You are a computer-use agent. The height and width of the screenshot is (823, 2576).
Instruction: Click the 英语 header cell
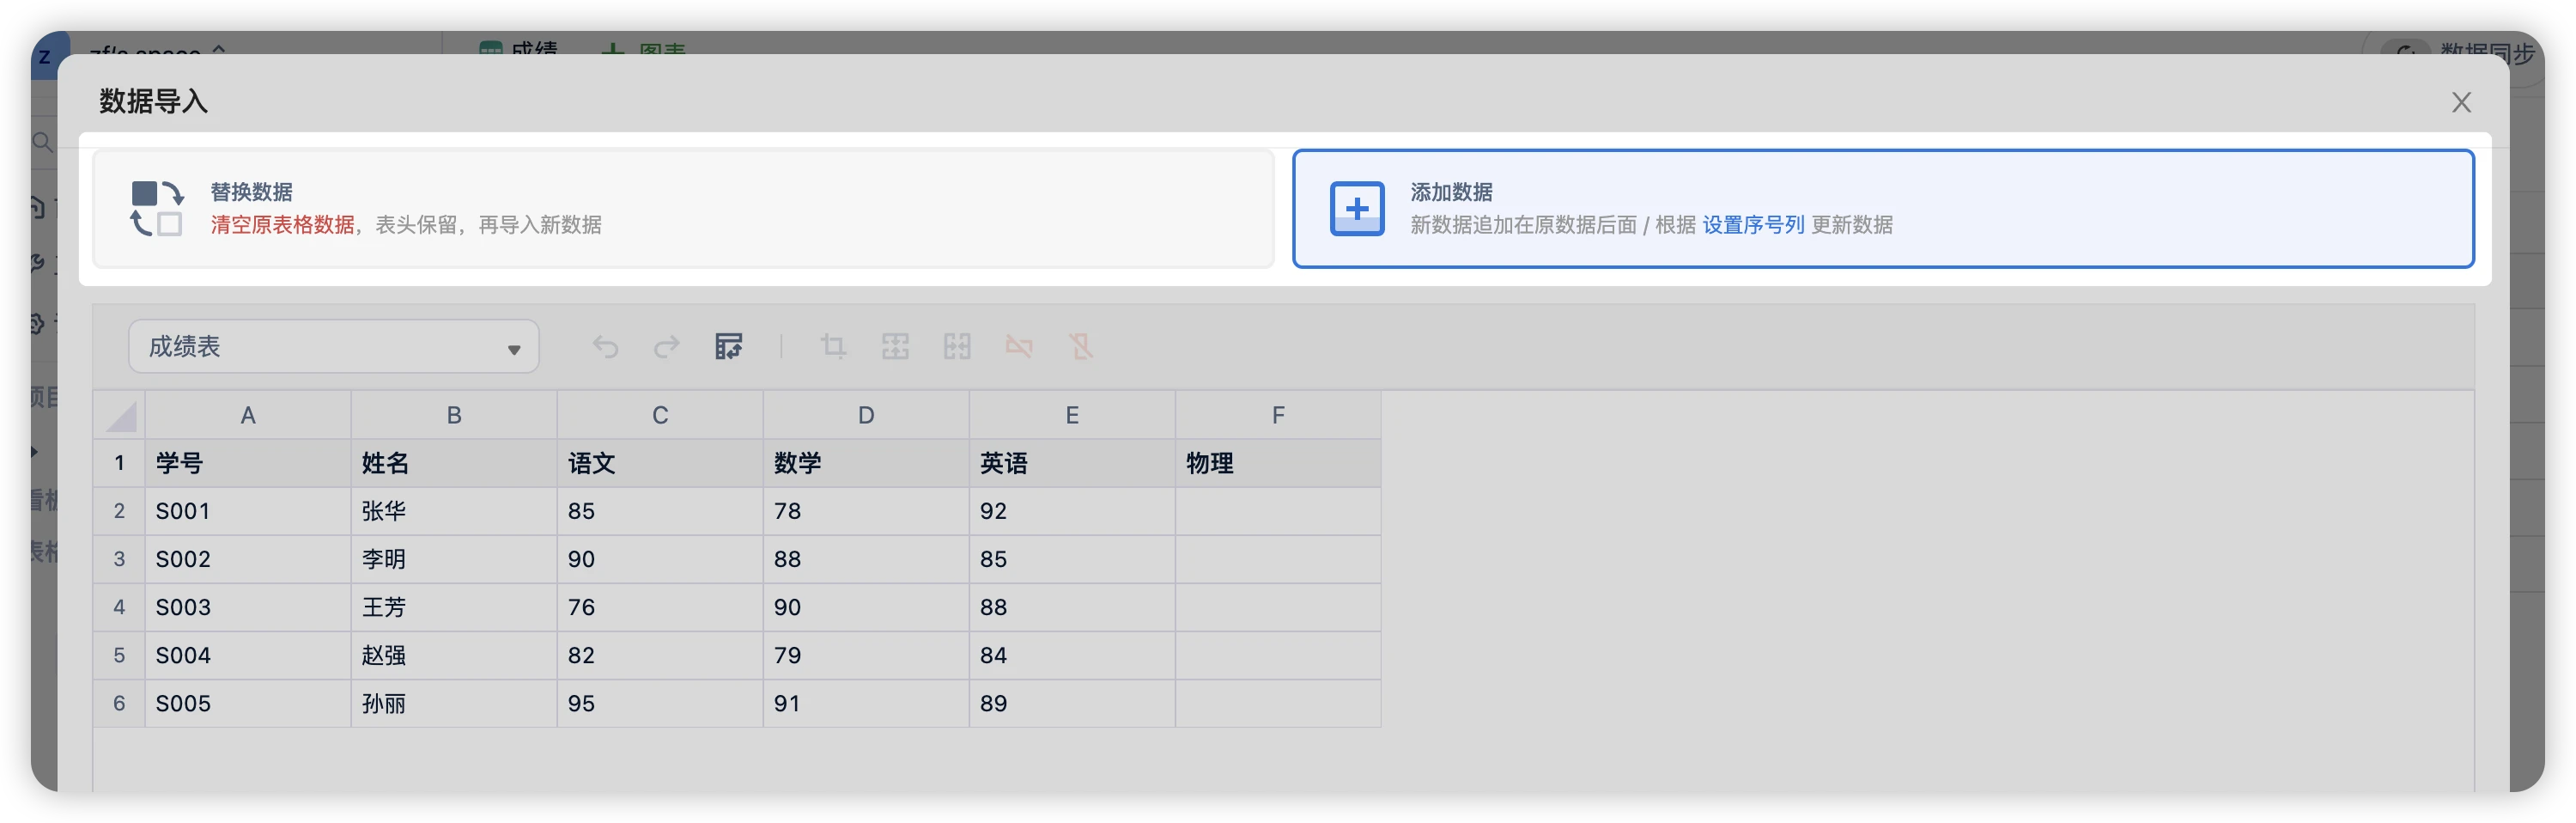(1072, 463)
